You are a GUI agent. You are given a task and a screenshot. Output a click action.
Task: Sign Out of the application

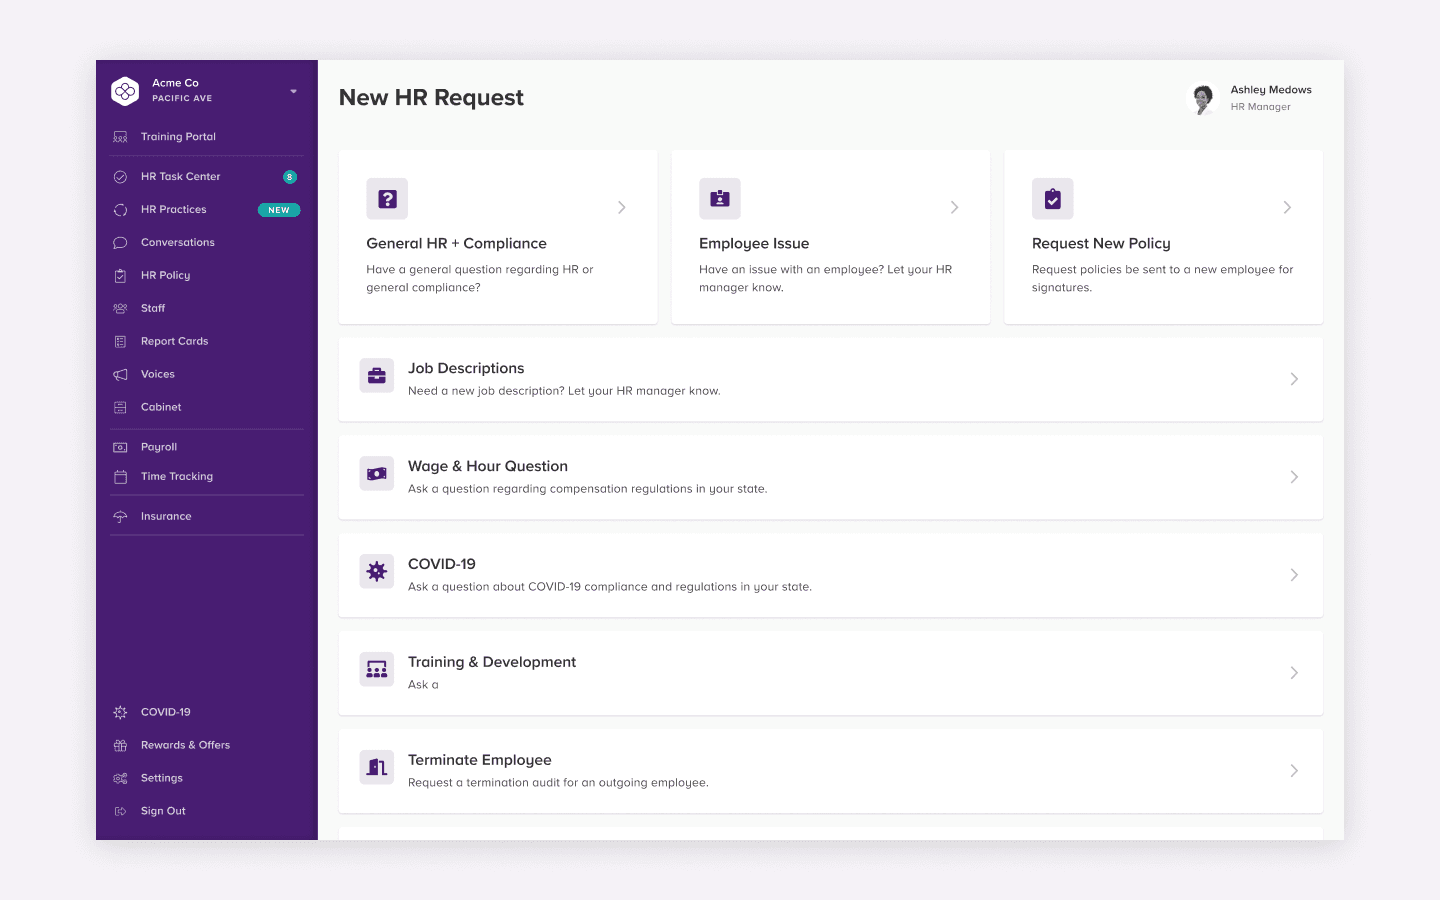click(163, 811)
